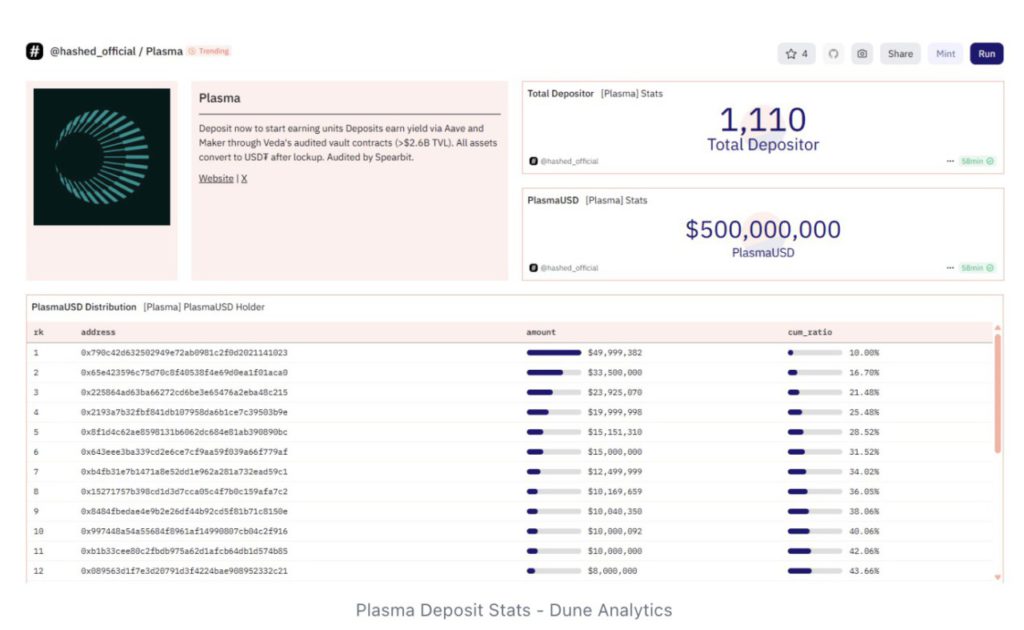Click the $12,499,999 amount cell
The height and width of the screenshot is (630, 1024).
615,471
